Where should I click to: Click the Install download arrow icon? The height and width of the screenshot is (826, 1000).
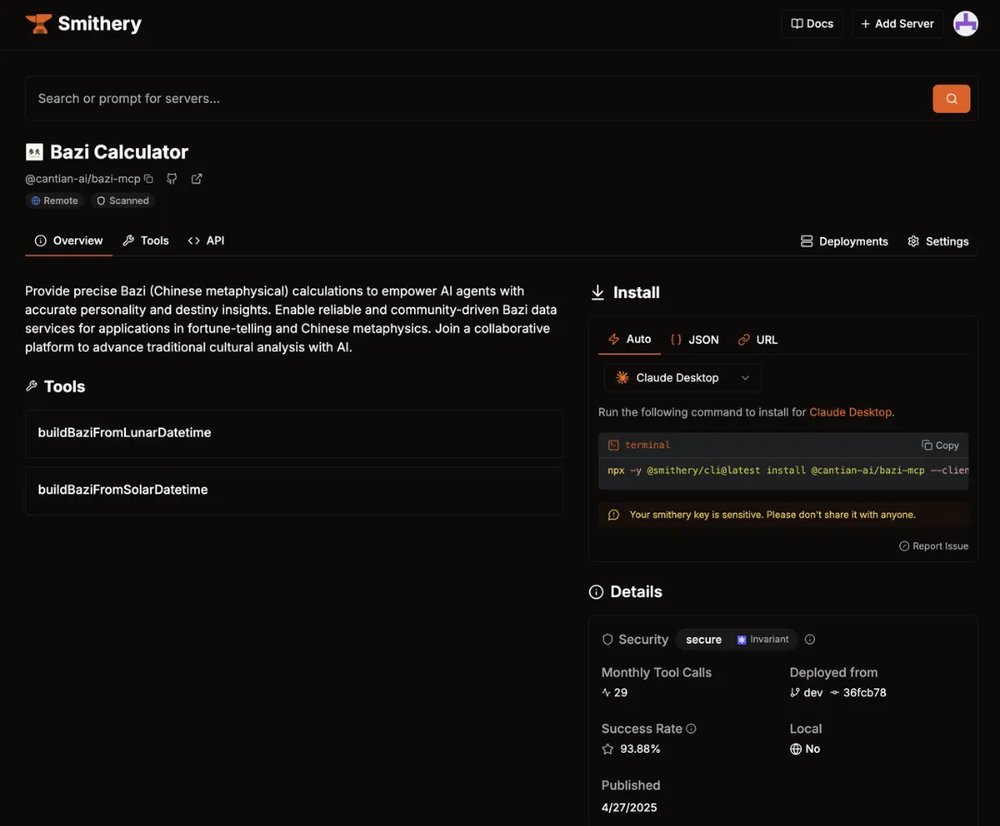[x=598, y=292]
